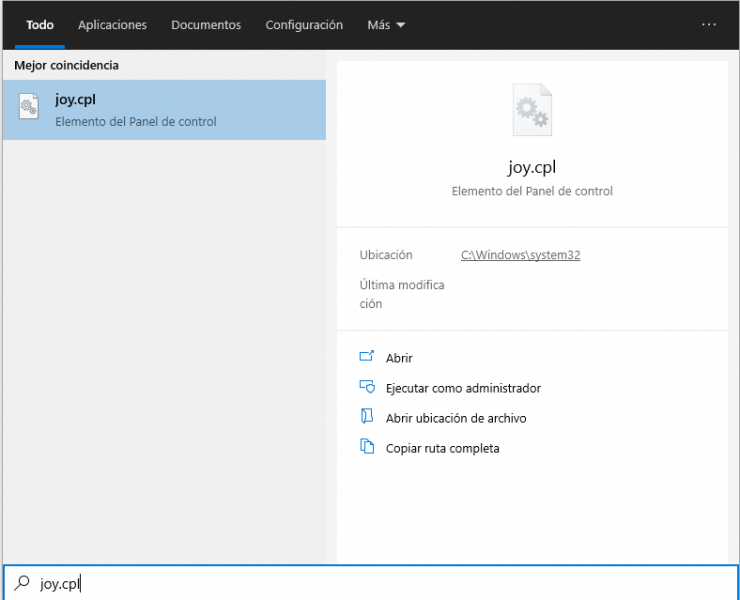Select the Todo tab
Image resolution: width=740 pixels, height=600 pixels.
pos(40,25)
